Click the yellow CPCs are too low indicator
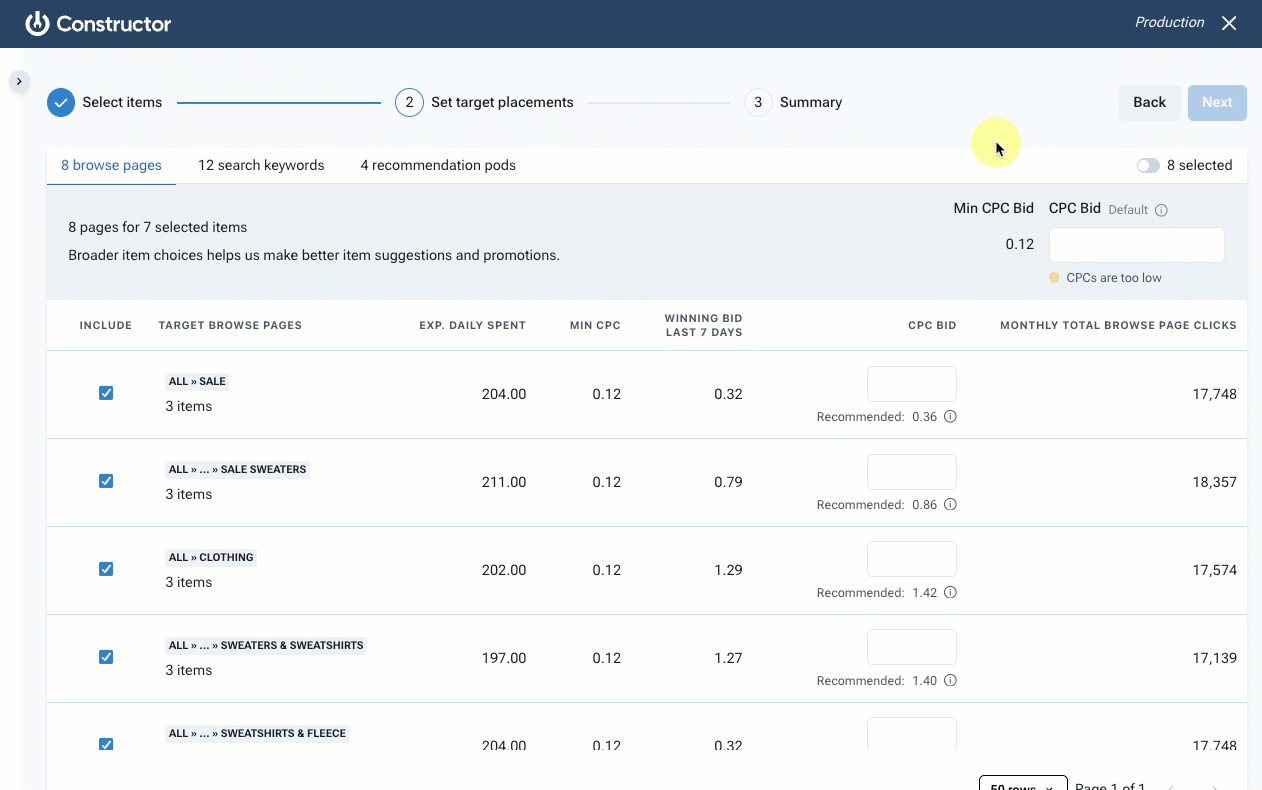 [x=1054, y=278]
